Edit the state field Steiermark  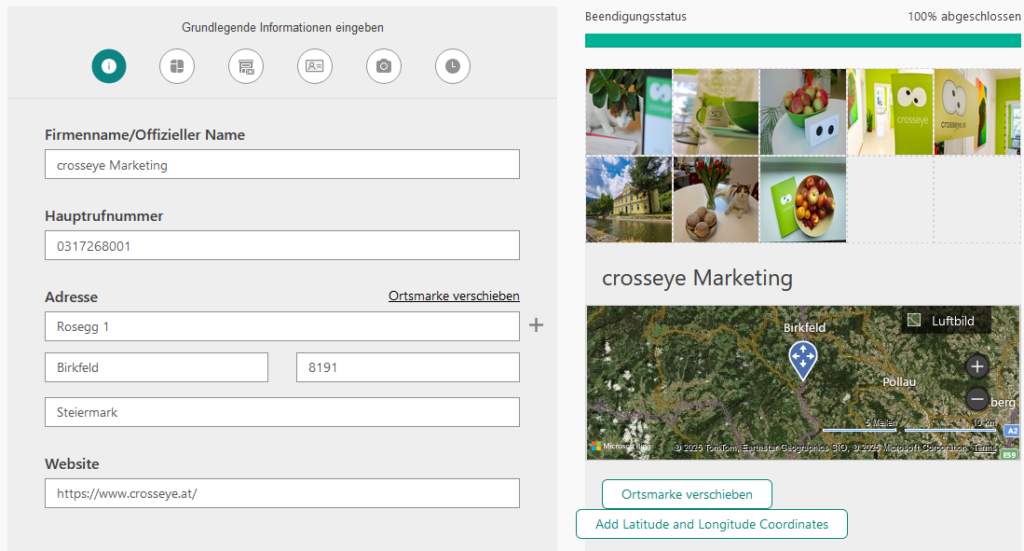[x=282, y=413]
